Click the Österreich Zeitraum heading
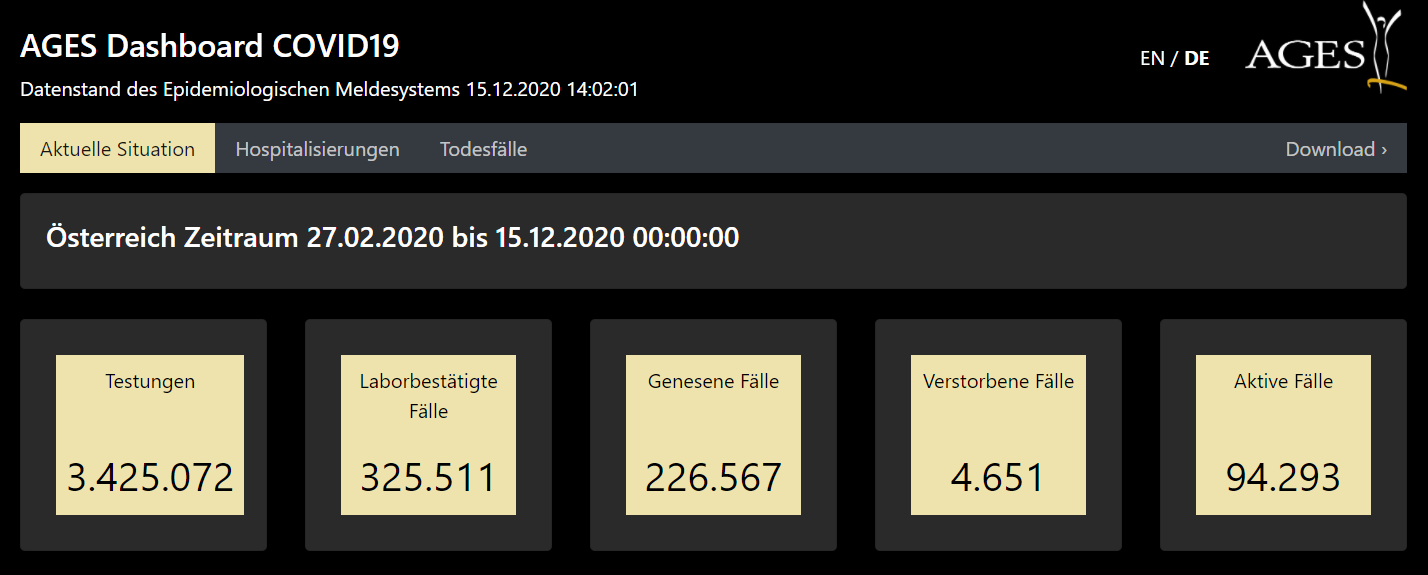 392,238
